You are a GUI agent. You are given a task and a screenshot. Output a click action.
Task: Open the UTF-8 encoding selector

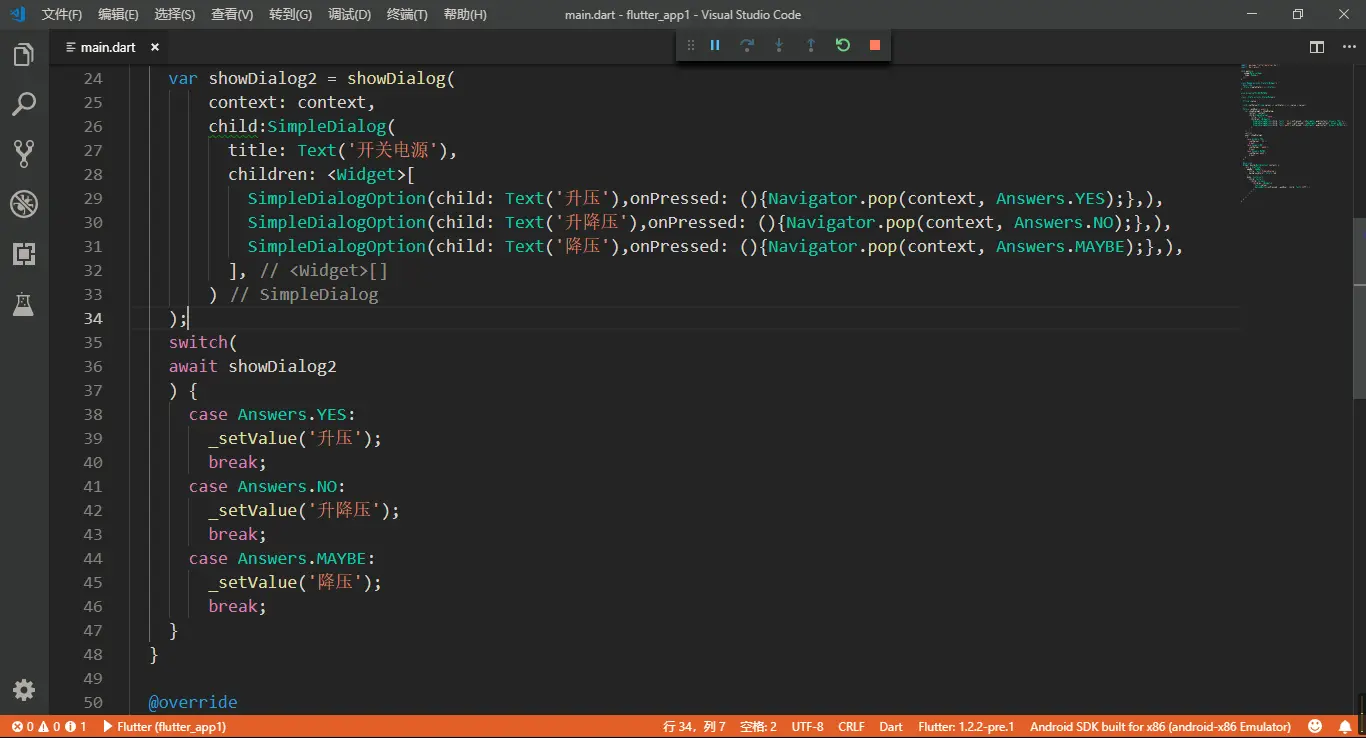click(807, 727)
